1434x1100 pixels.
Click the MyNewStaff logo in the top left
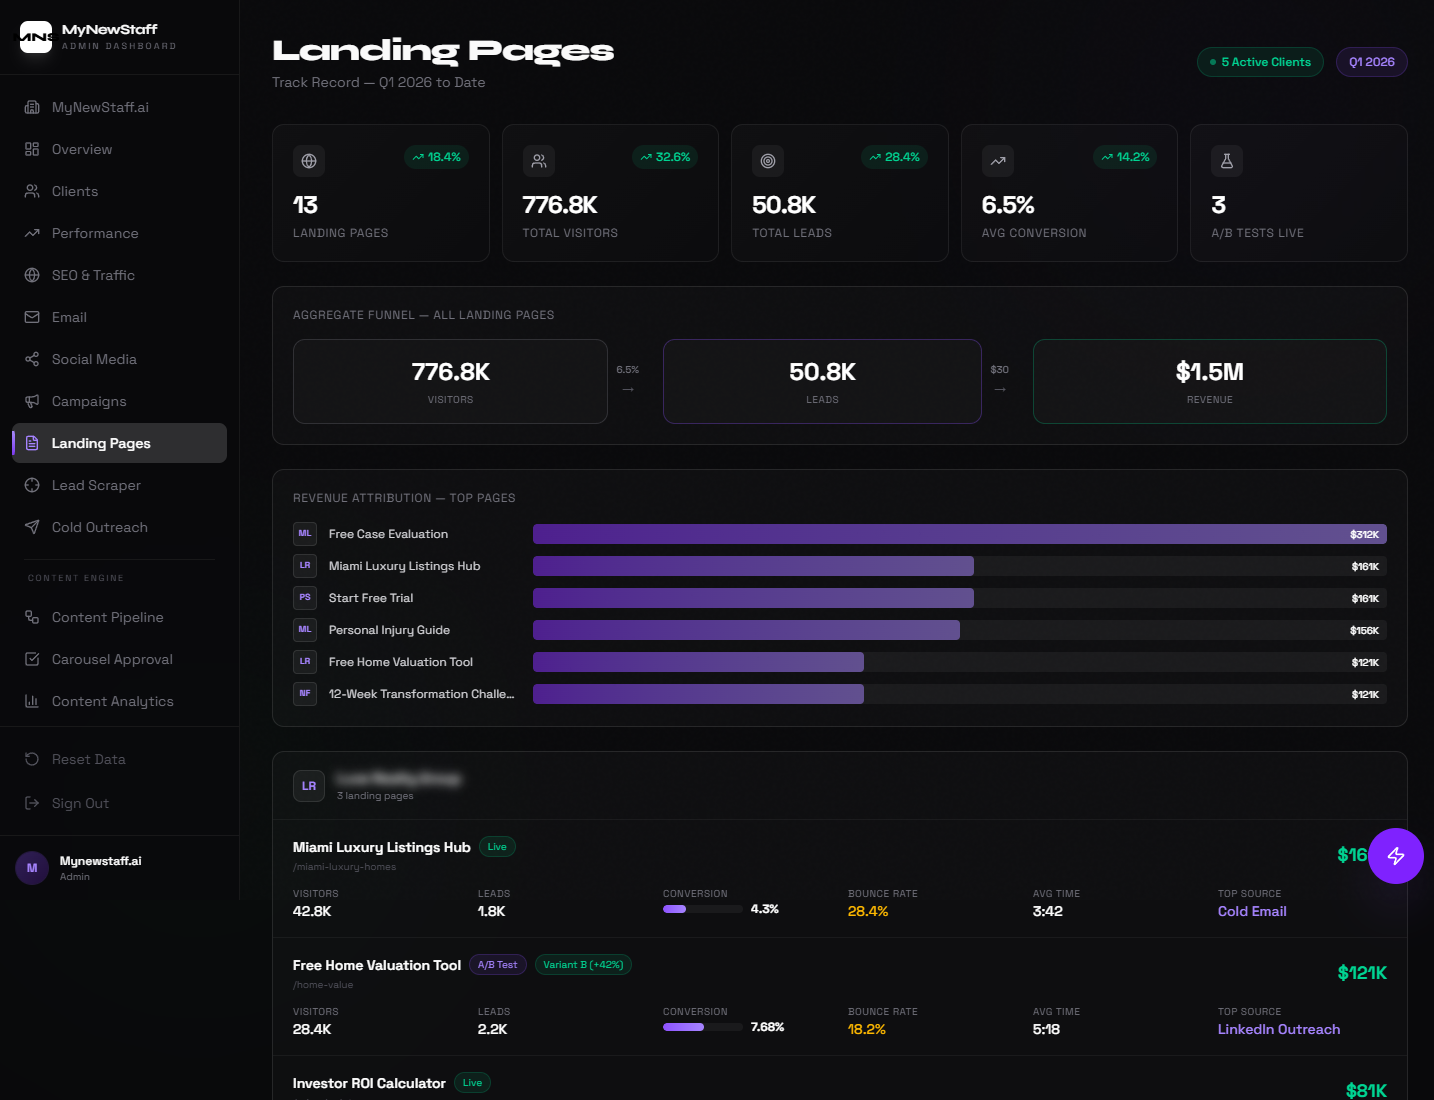[x=34, y=36]
